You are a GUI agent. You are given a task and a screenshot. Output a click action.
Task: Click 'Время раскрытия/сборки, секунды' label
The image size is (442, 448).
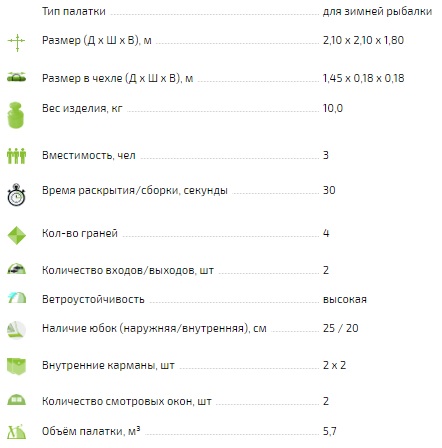point(135,190)
